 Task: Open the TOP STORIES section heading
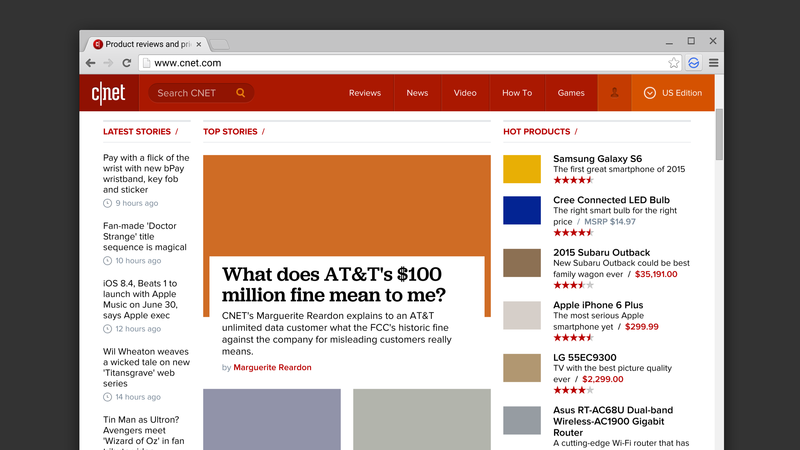[x=230, y=132]
